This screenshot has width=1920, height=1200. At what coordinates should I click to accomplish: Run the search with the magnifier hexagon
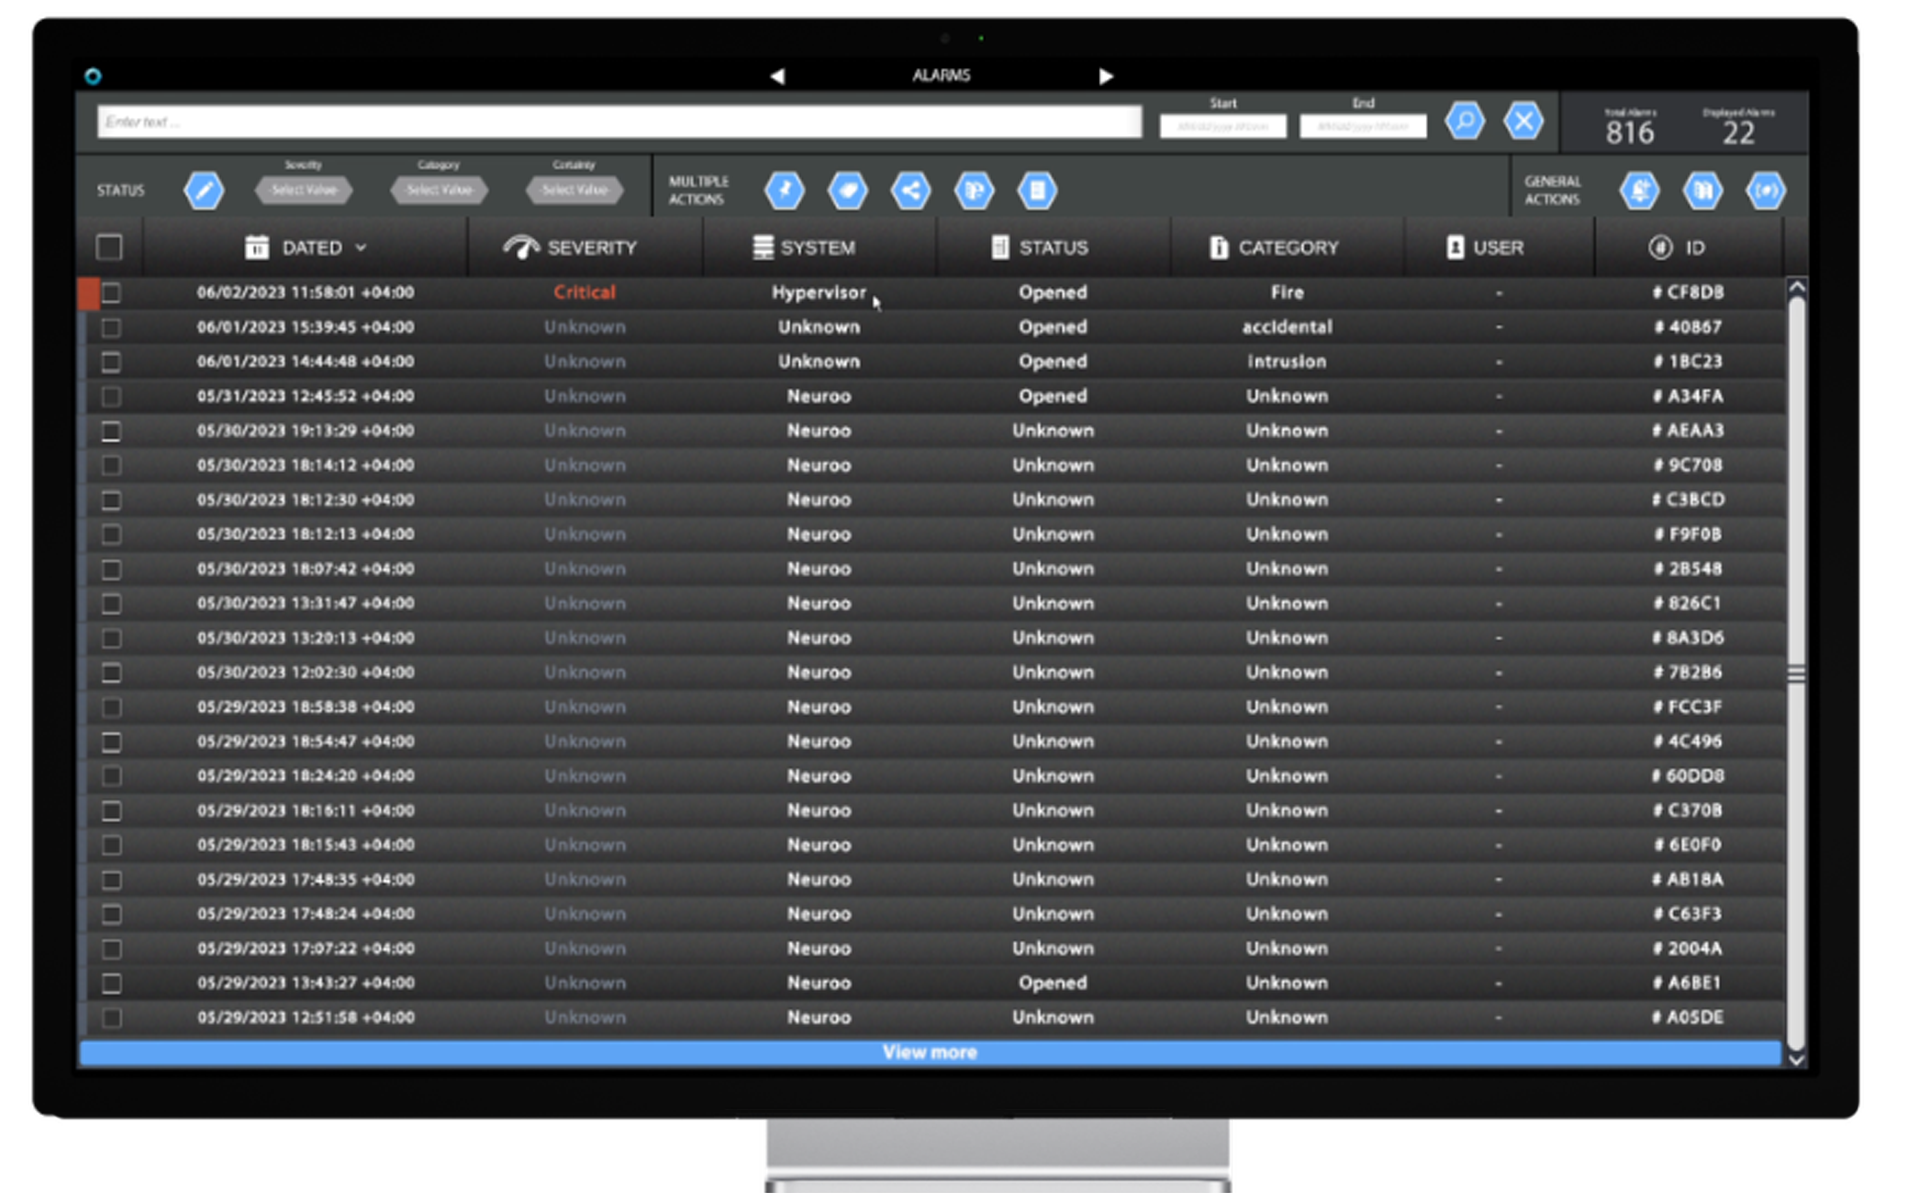point(1464,121)
